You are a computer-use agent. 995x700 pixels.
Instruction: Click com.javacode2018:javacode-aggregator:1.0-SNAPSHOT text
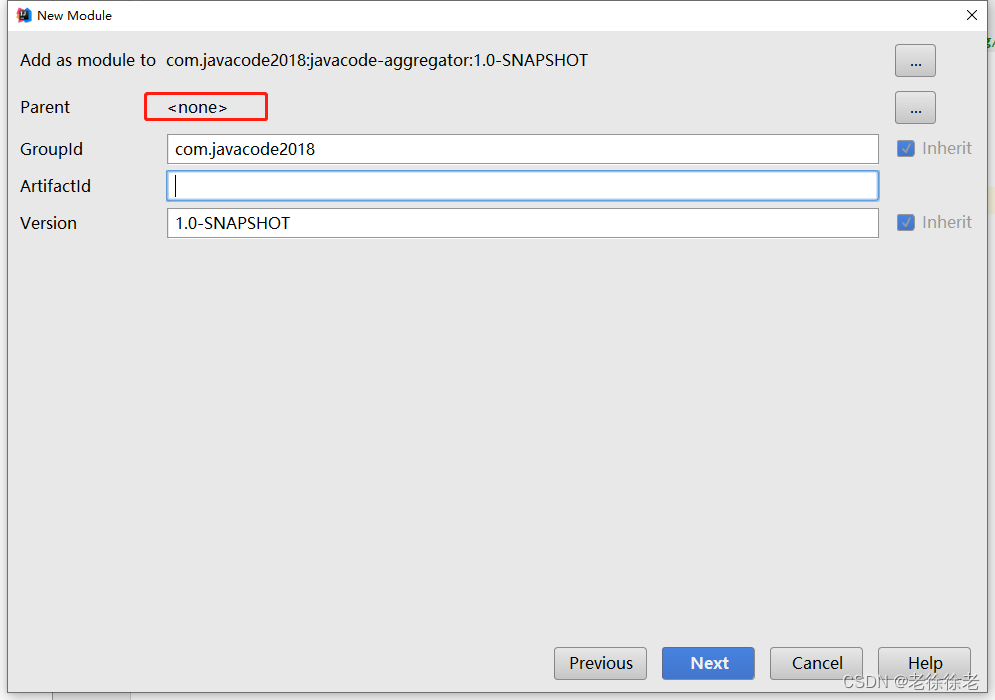click(377, 60)
